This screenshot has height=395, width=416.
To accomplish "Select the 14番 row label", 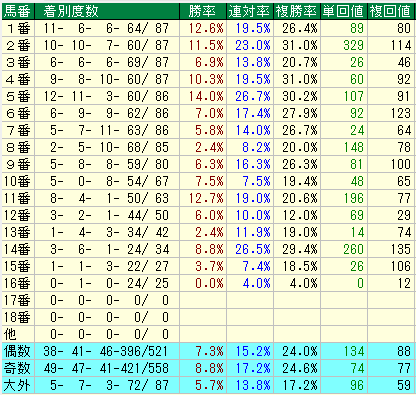I will pos(17,249).
